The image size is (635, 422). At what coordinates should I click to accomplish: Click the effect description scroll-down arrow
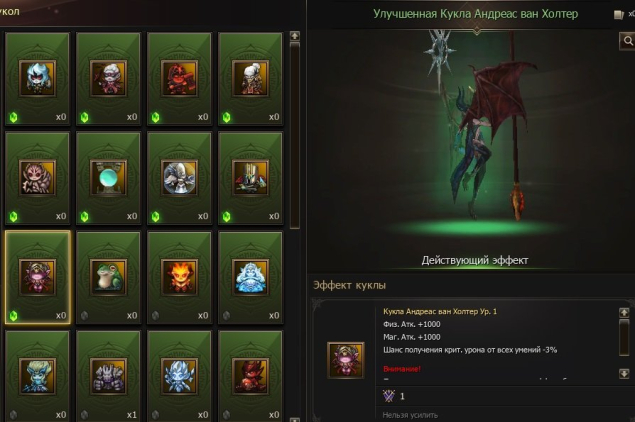click(x=624, y=373)
